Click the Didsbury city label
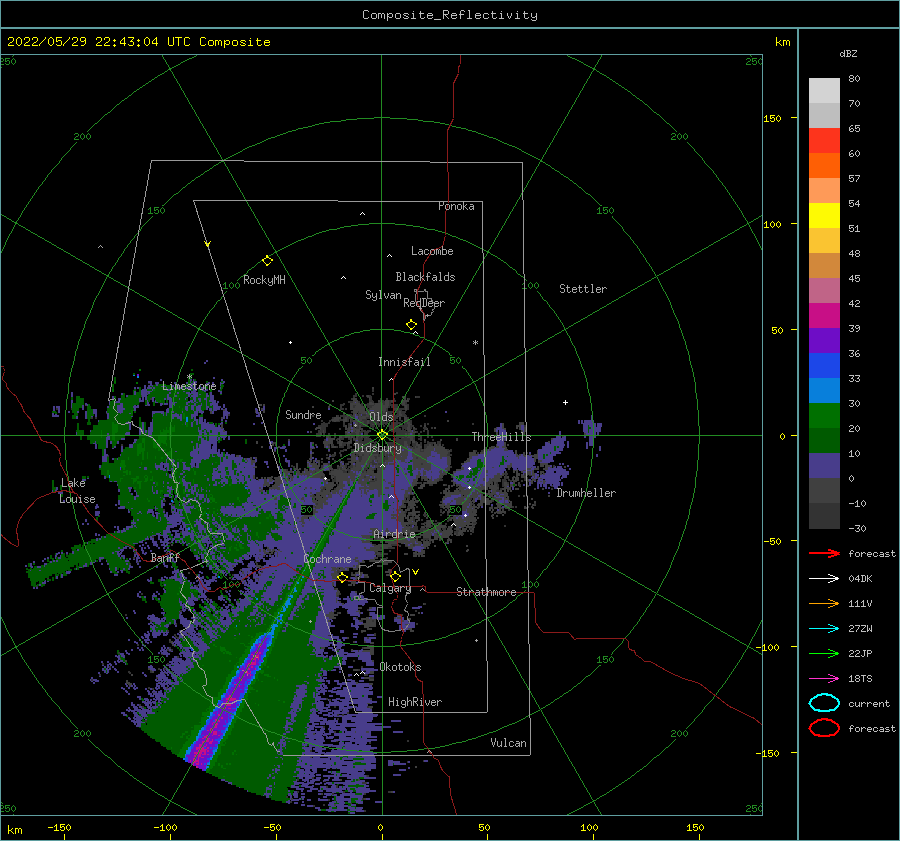This screenshot has height=841, width=900. click(377, 448)
